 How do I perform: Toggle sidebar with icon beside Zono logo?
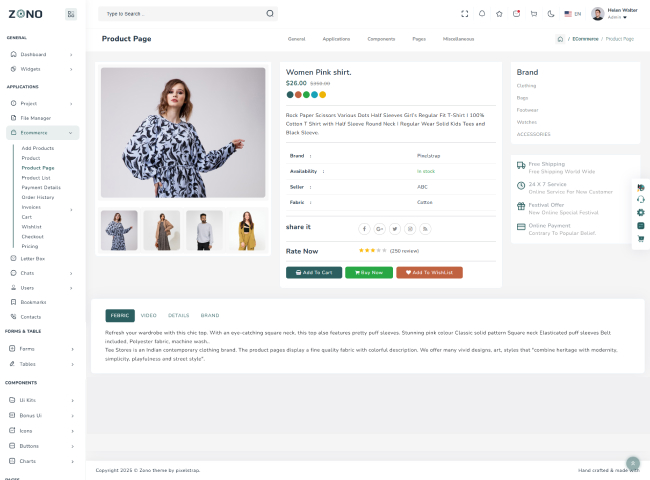pyautogui.click(x=71, y=14)
